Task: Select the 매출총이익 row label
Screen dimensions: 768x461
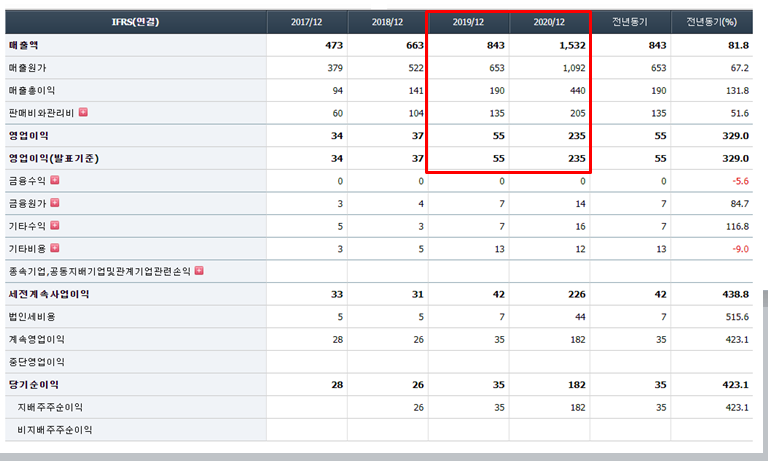Action: click(x=32, y=90)
